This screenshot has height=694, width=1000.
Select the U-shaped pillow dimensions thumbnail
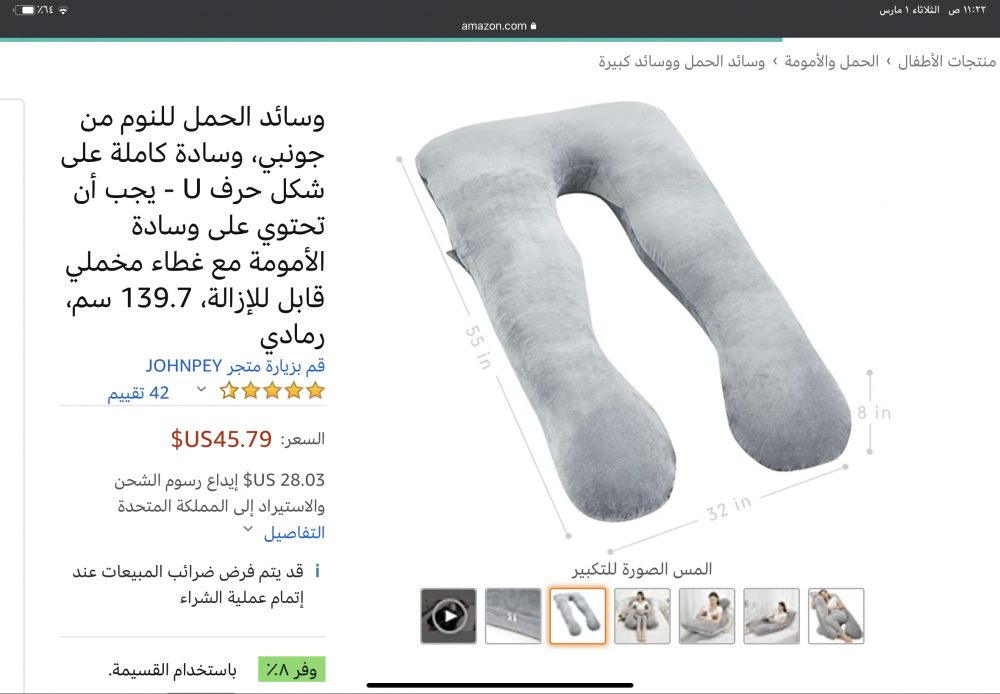[578, 616]
